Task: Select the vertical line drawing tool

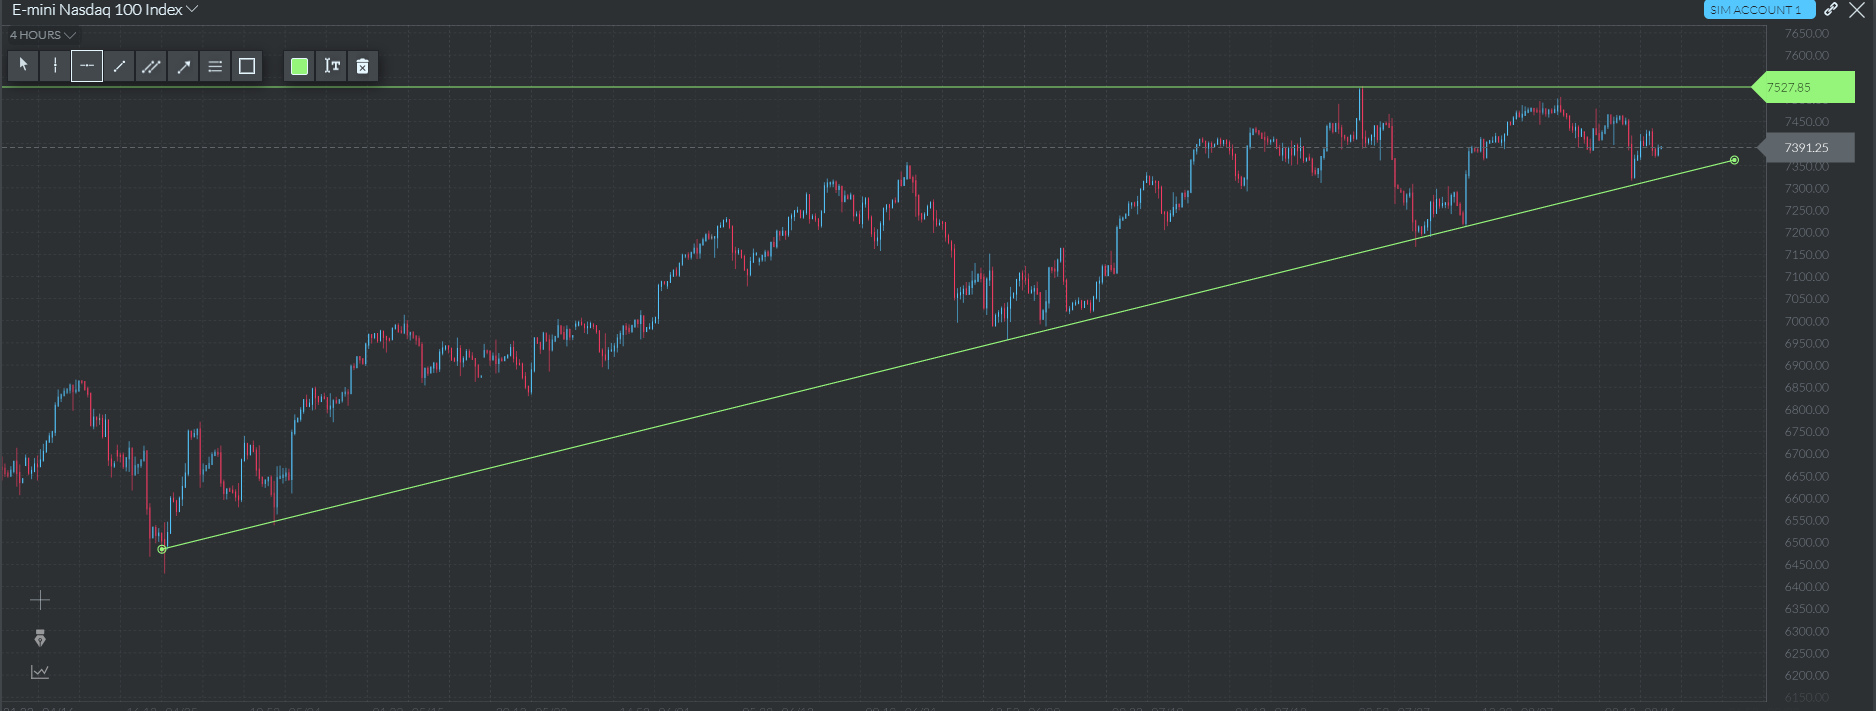Action: pyautogui.click(x=55, y=66)
